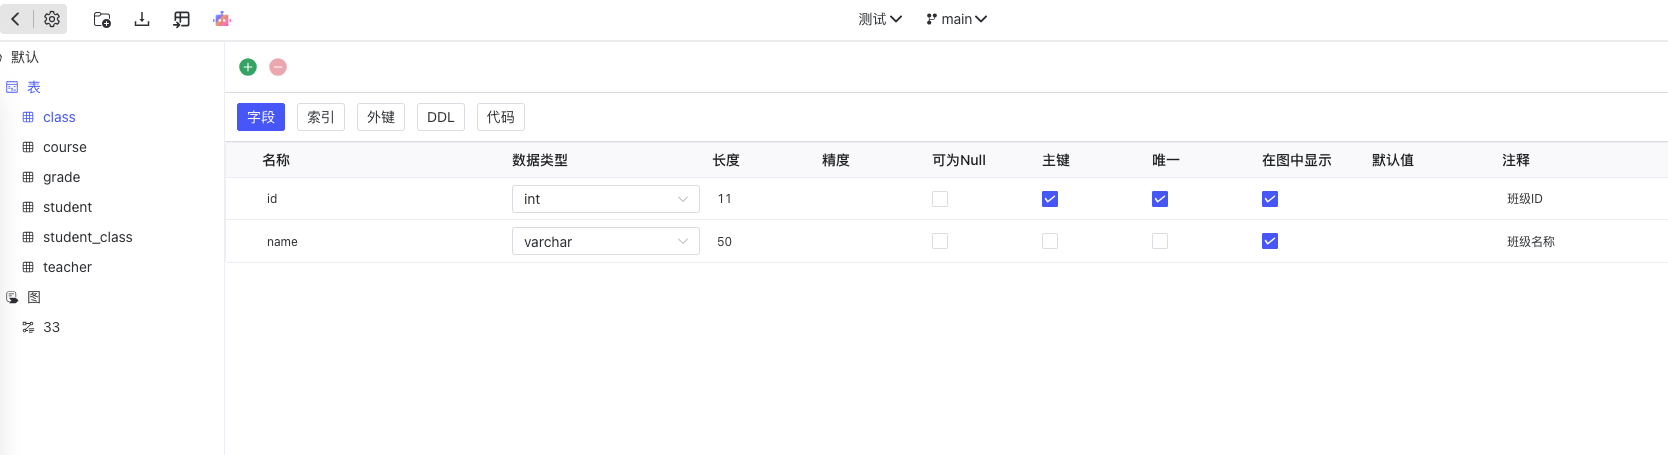Screen dimensions: 1668x455
Task: Switch to the 索引 tab
Action: tap(321, 117)
